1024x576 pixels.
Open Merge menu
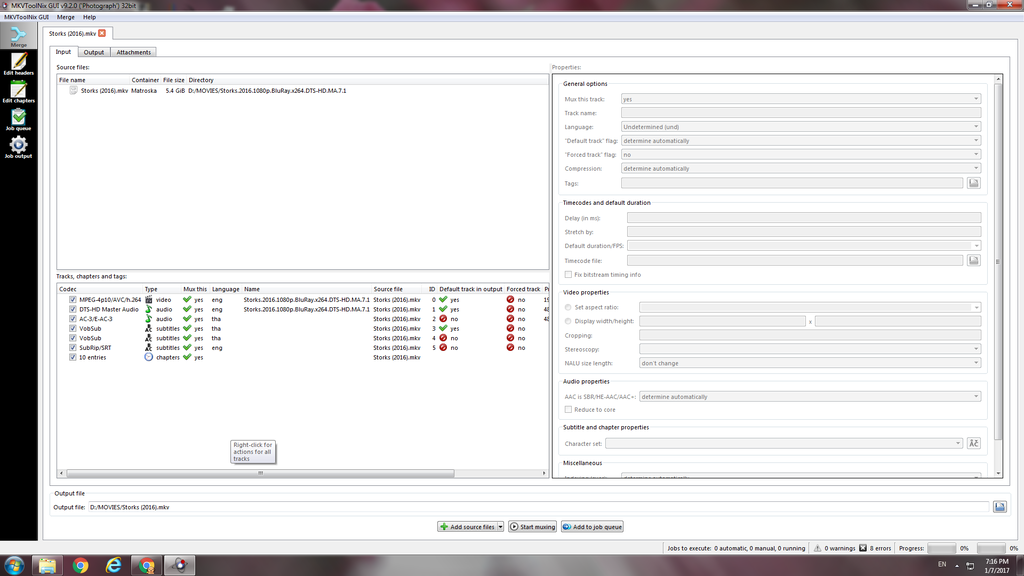tap(65, 17)
